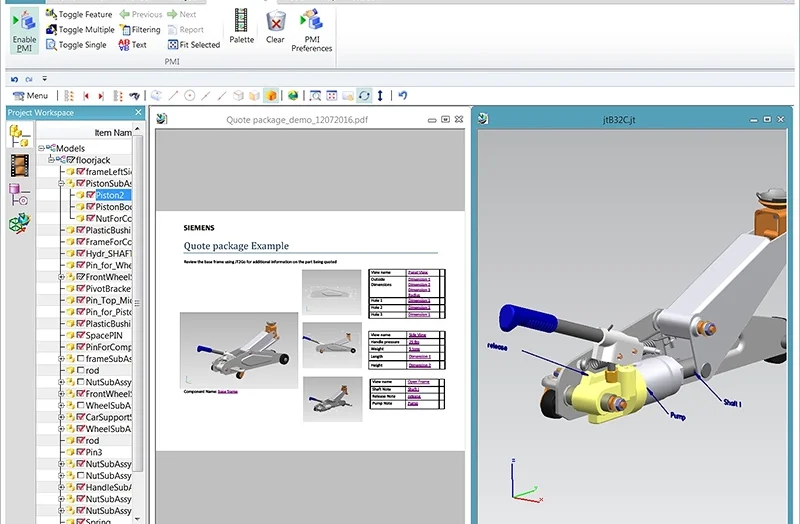Click the globe icon in the view toolbar

point(293,95)
